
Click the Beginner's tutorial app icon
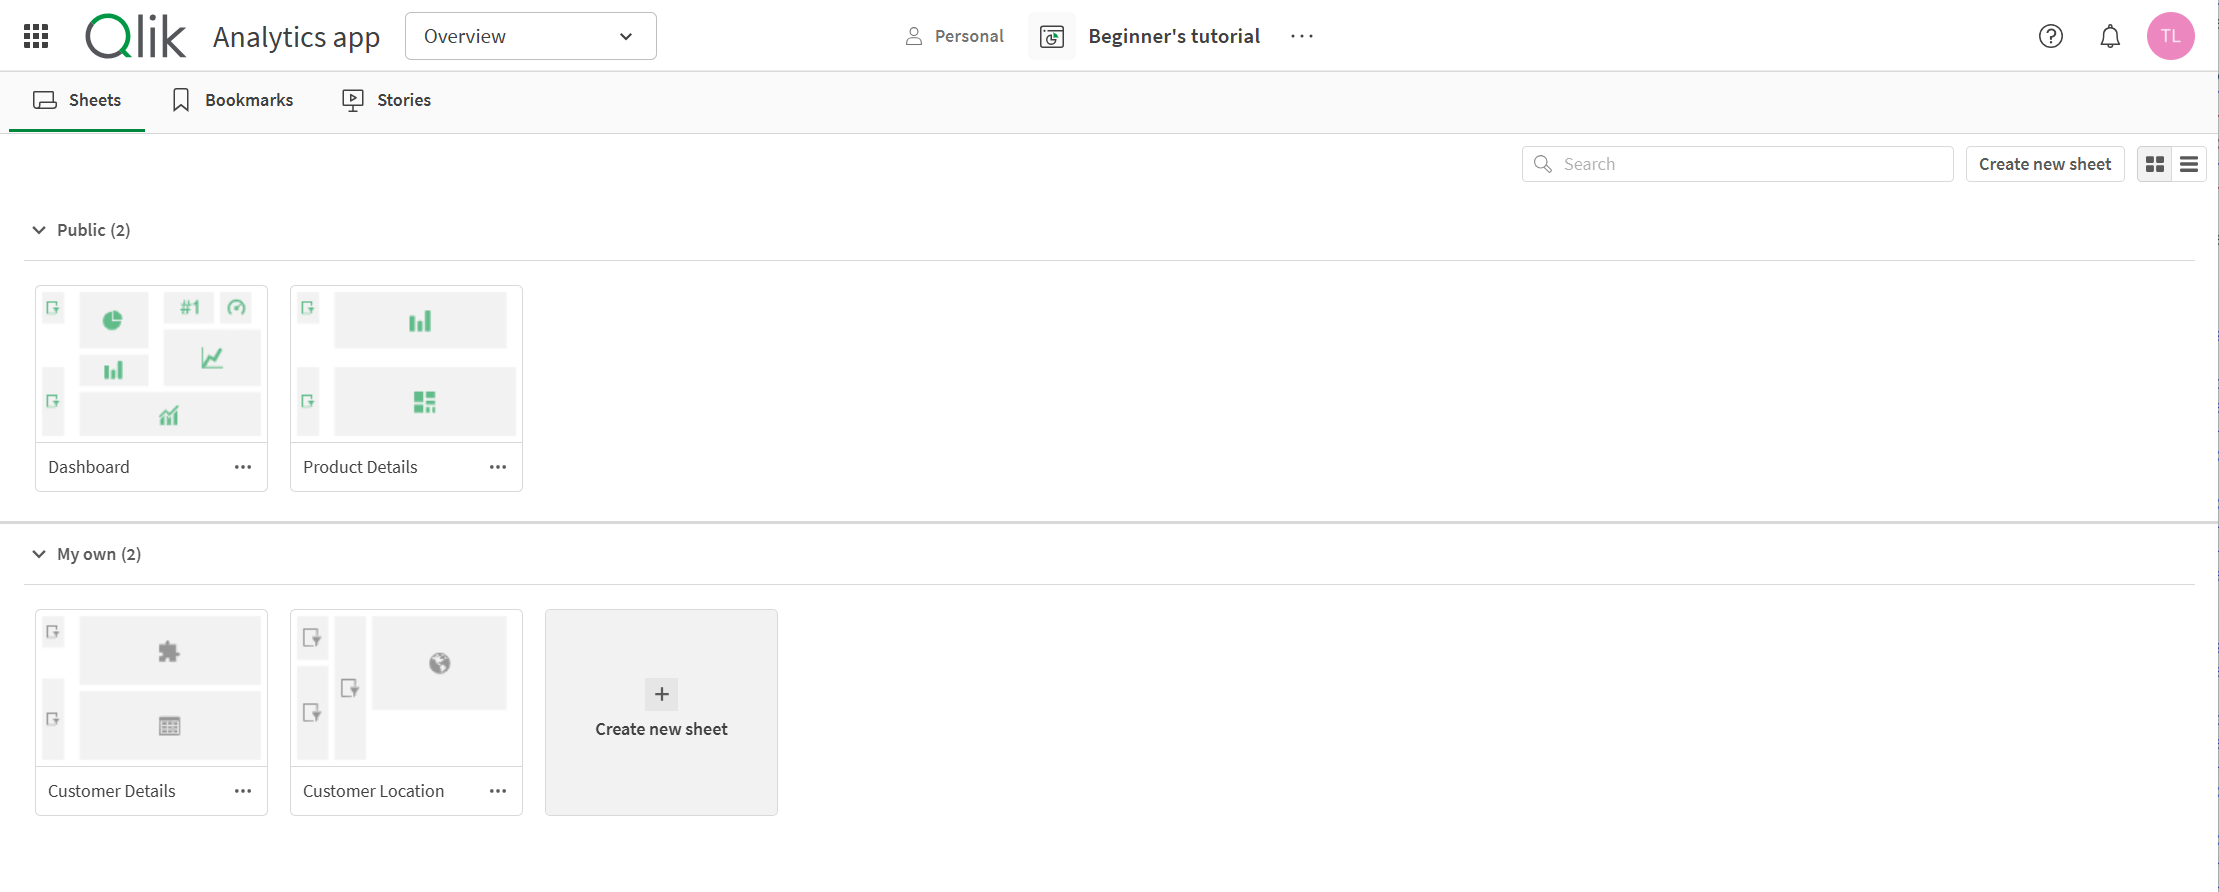(1051, 37)
